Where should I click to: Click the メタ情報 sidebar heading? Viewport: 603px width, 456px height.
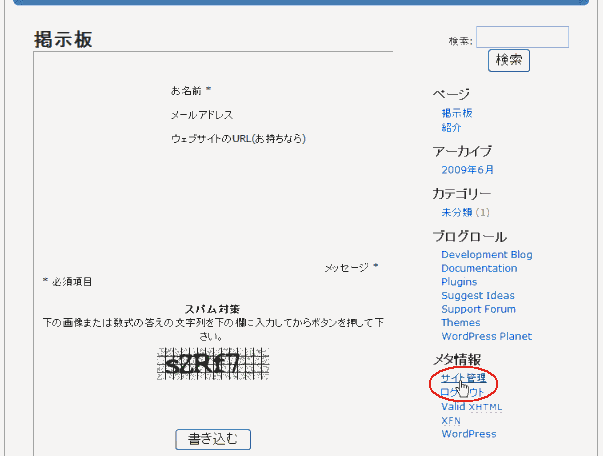pyautogui.click(x=457, y=359)
